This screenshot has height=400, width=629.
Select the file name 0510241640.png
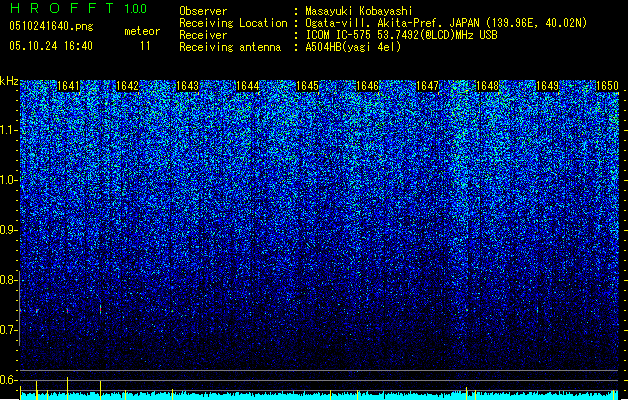(x=51, y=26)
